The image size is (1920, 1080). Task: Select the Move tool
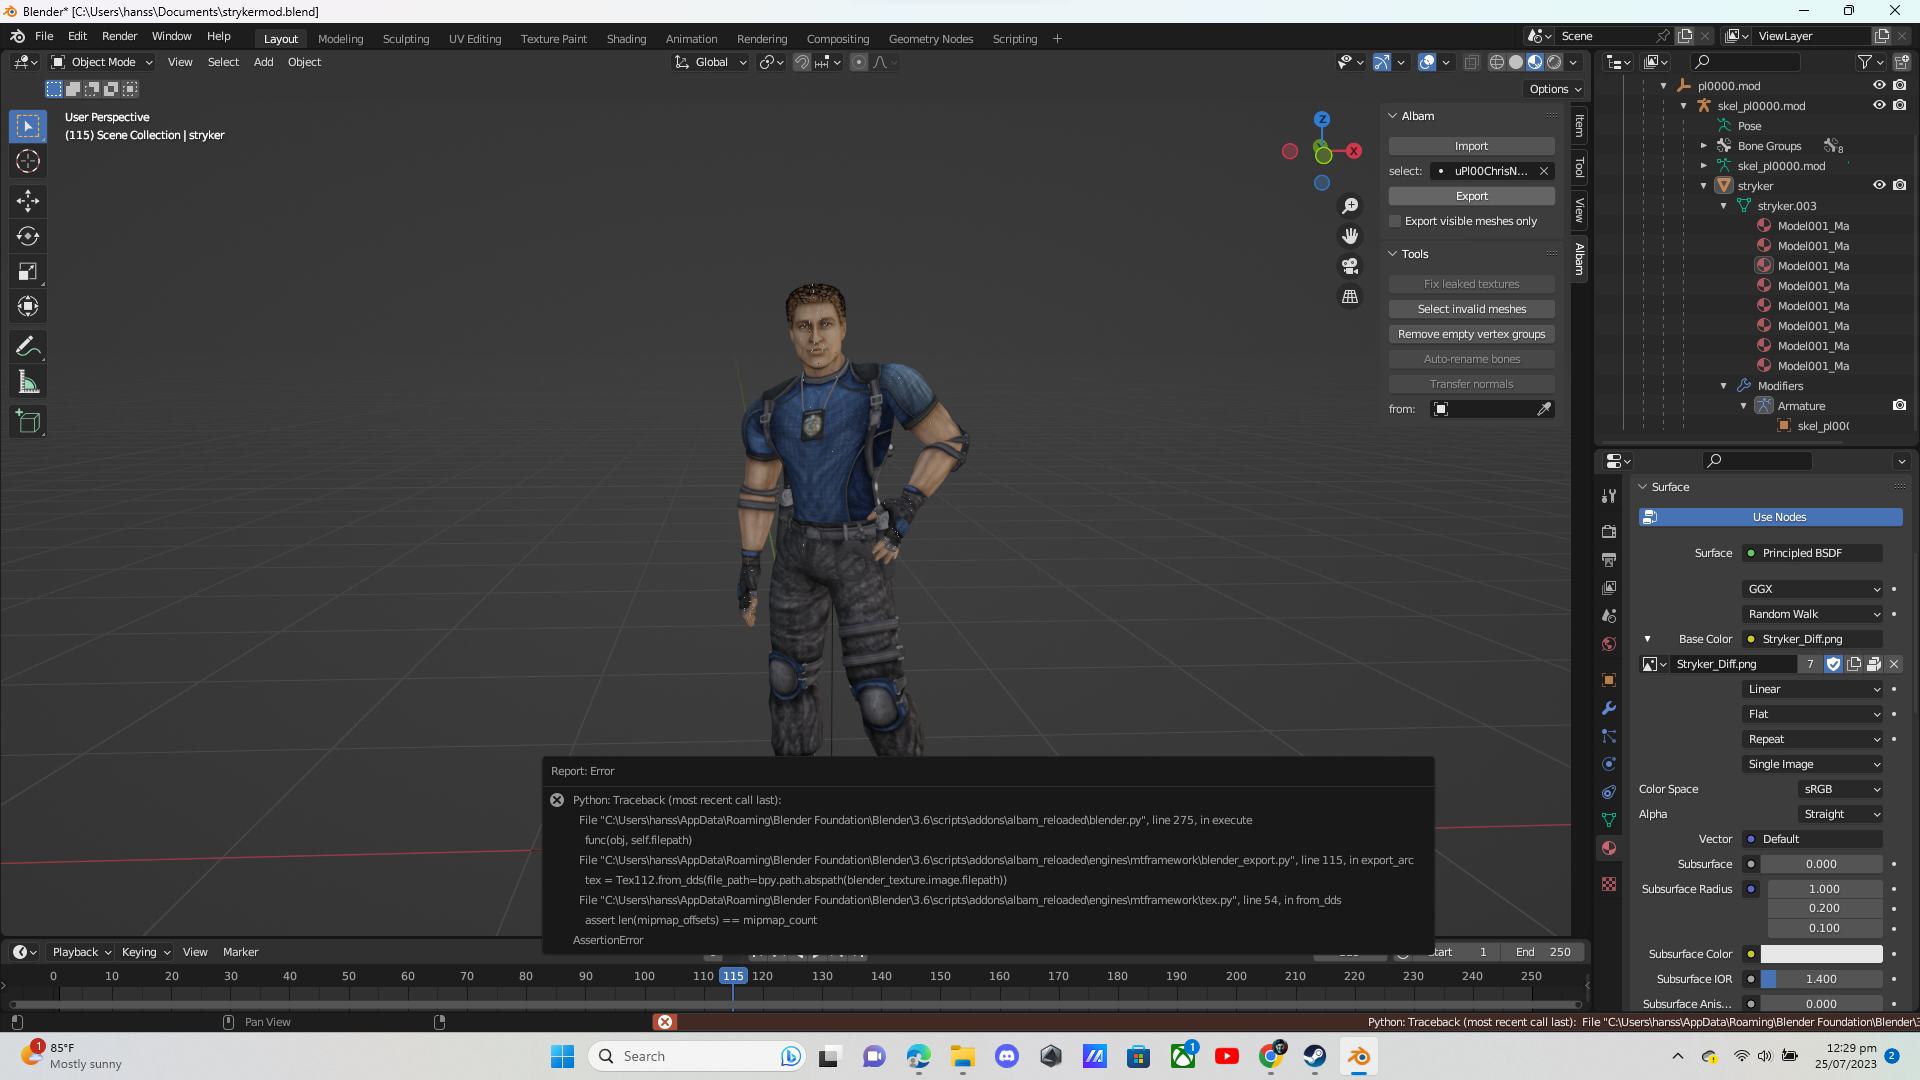point(28,201)
